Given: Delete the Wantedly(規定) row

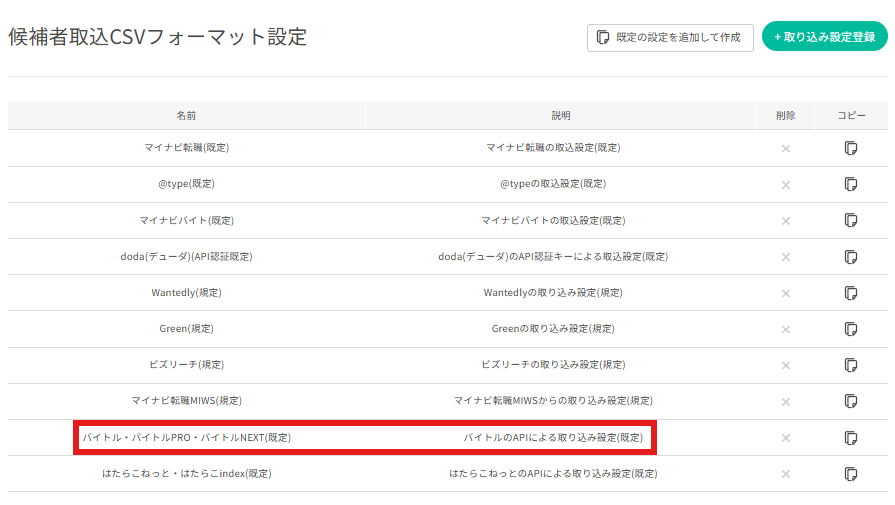Looking at the screenshot, I should click(786, 294).
